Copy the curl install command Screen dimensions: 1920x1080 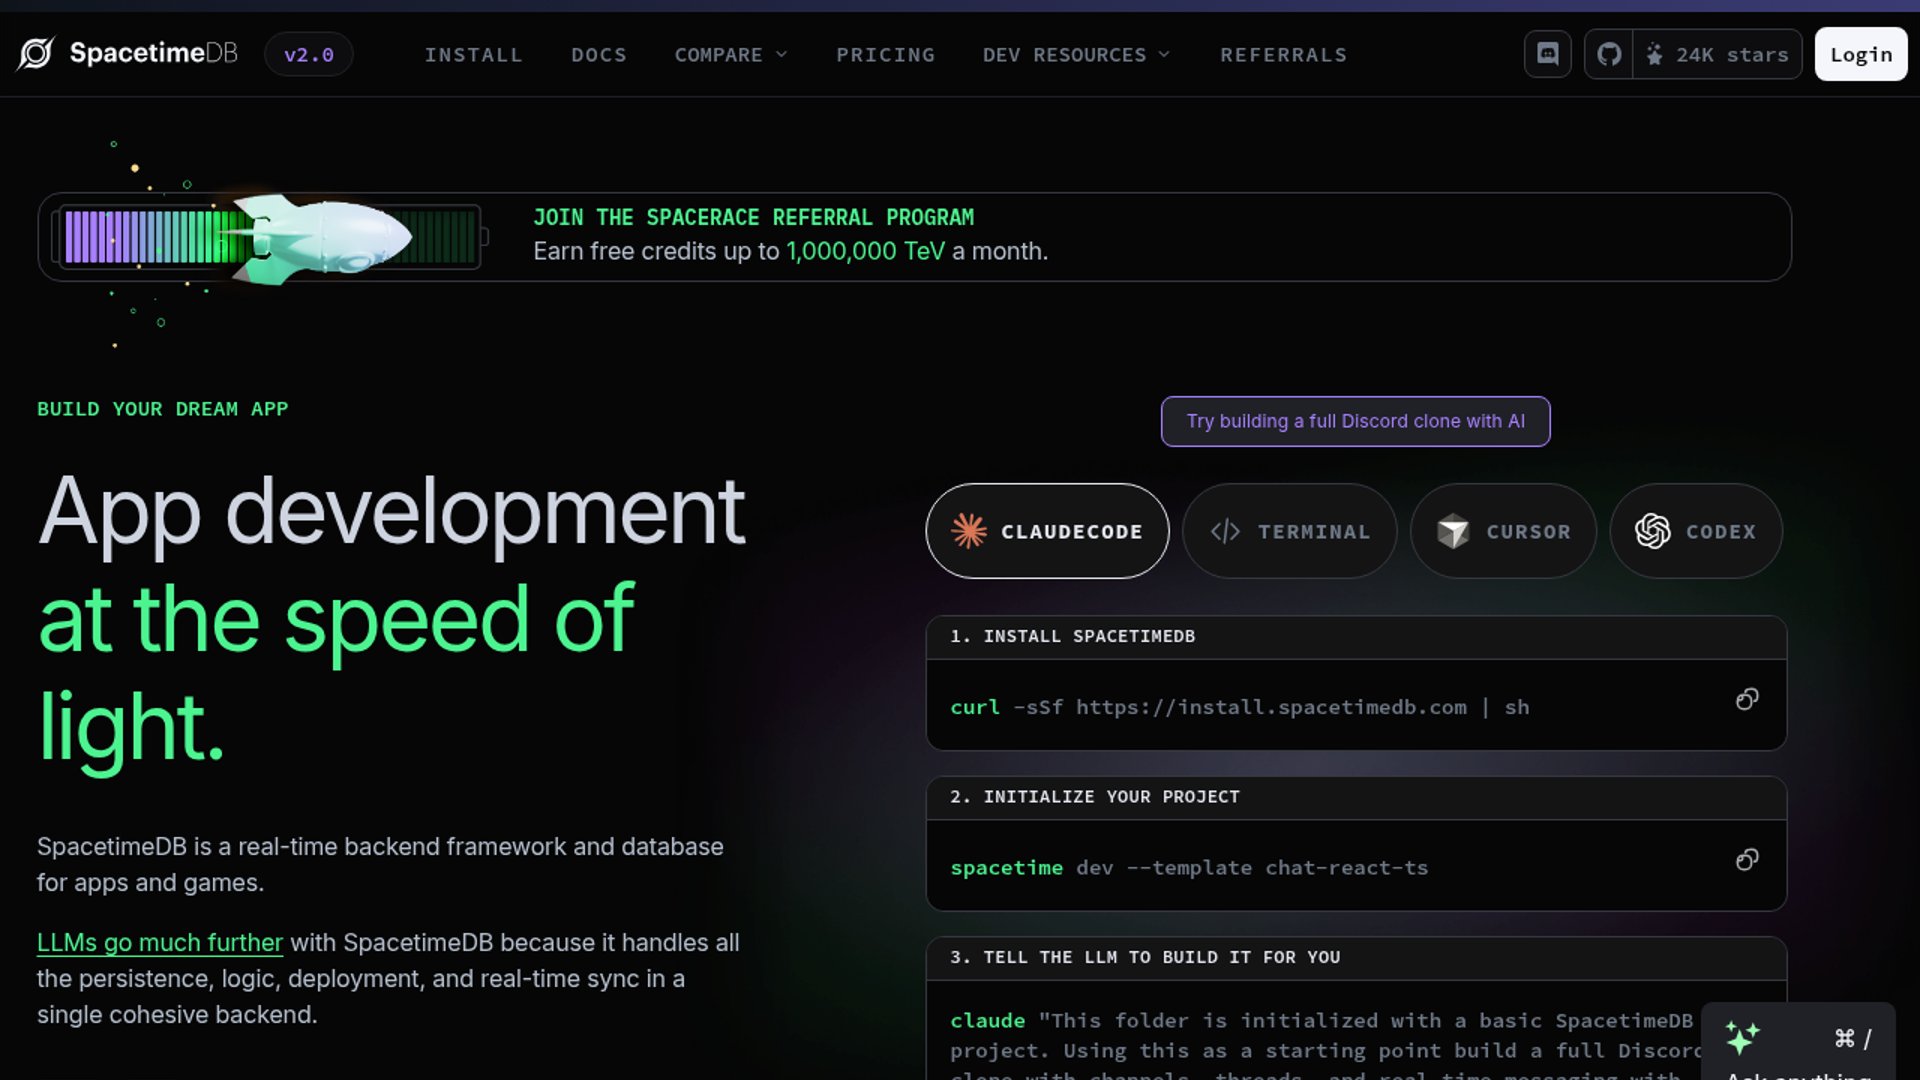tap(1746, 700)
